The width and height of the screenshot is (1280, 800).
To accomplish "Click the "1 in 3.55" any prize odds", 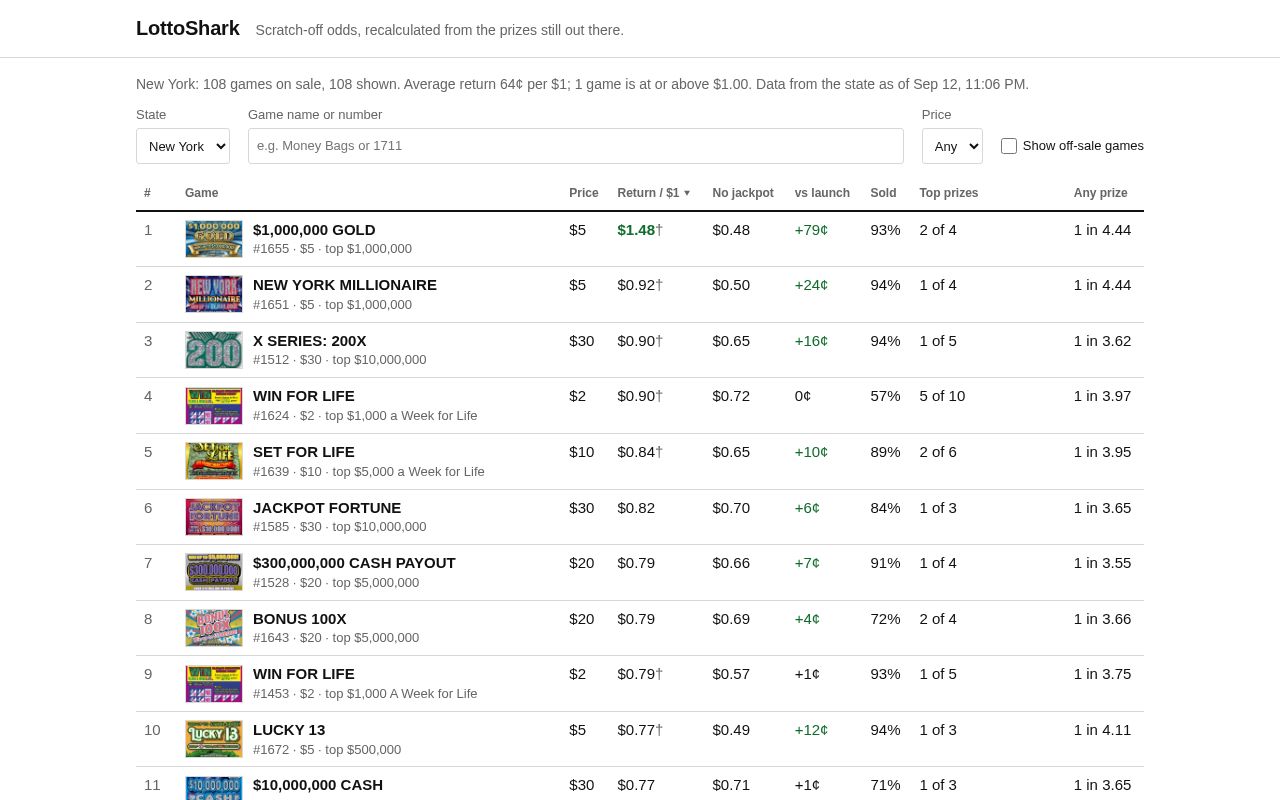I will [1102, 563].
